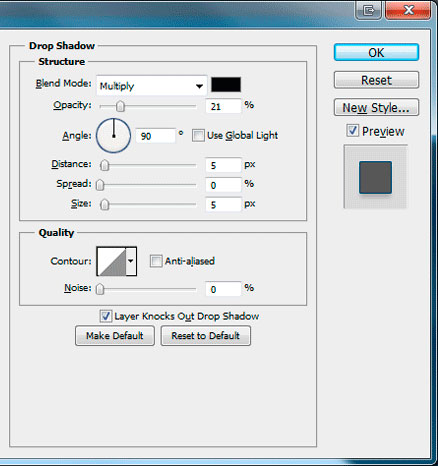Click the Distance slider handle
The image size is (438, 466).
105,165
